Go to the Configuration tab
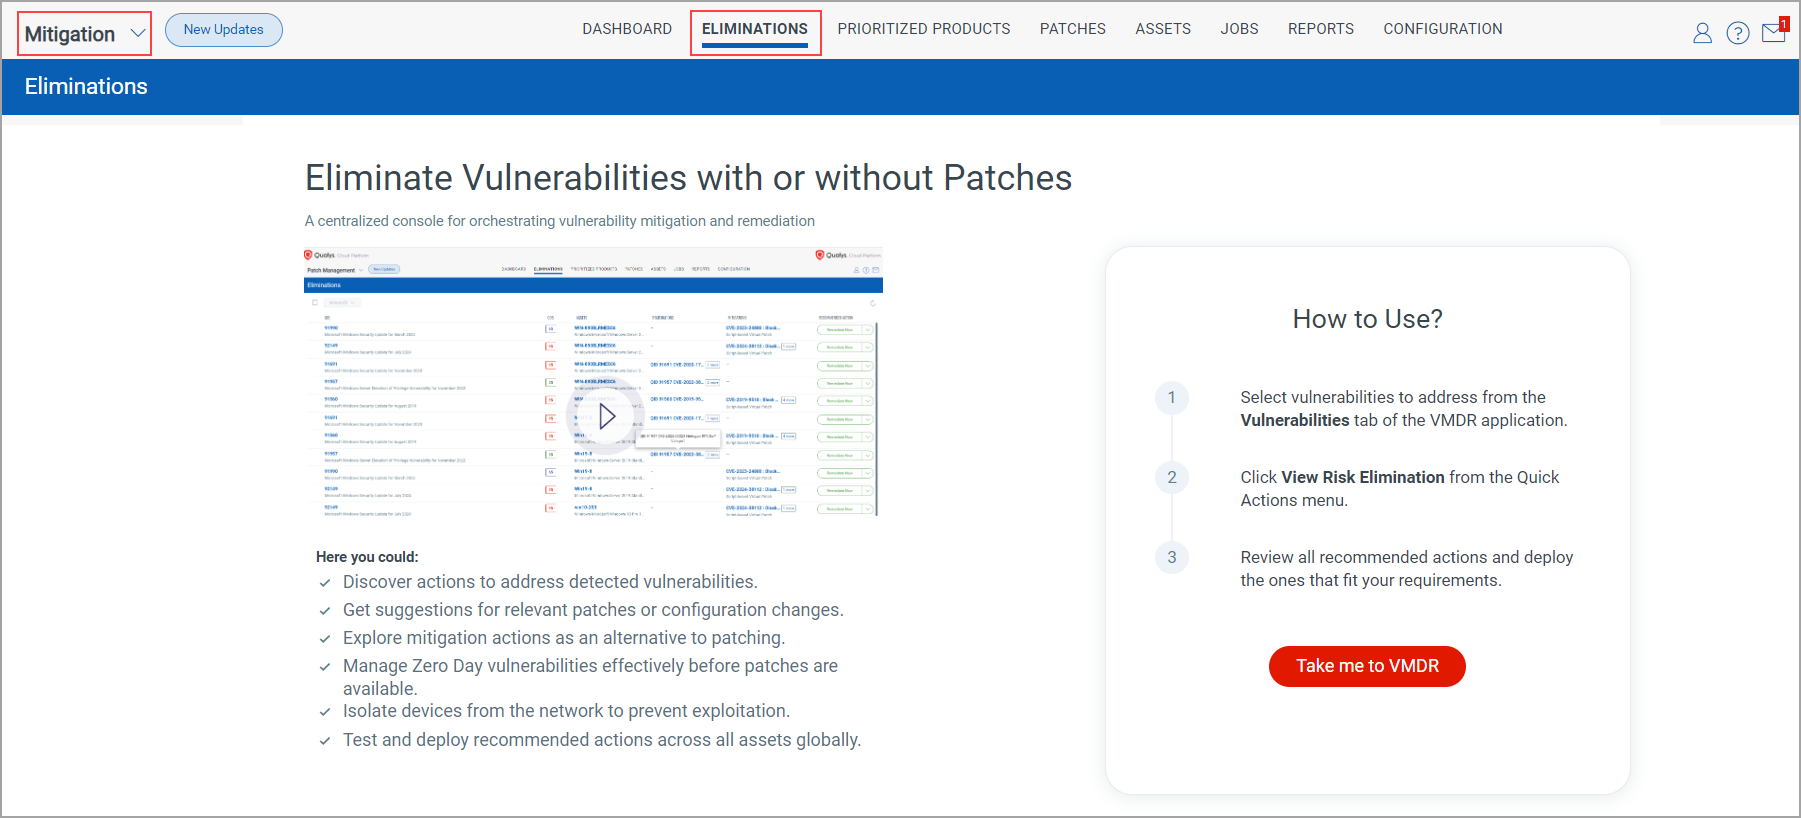The height and width of the screenshot is (818, 1801). tap(1443, 29)
